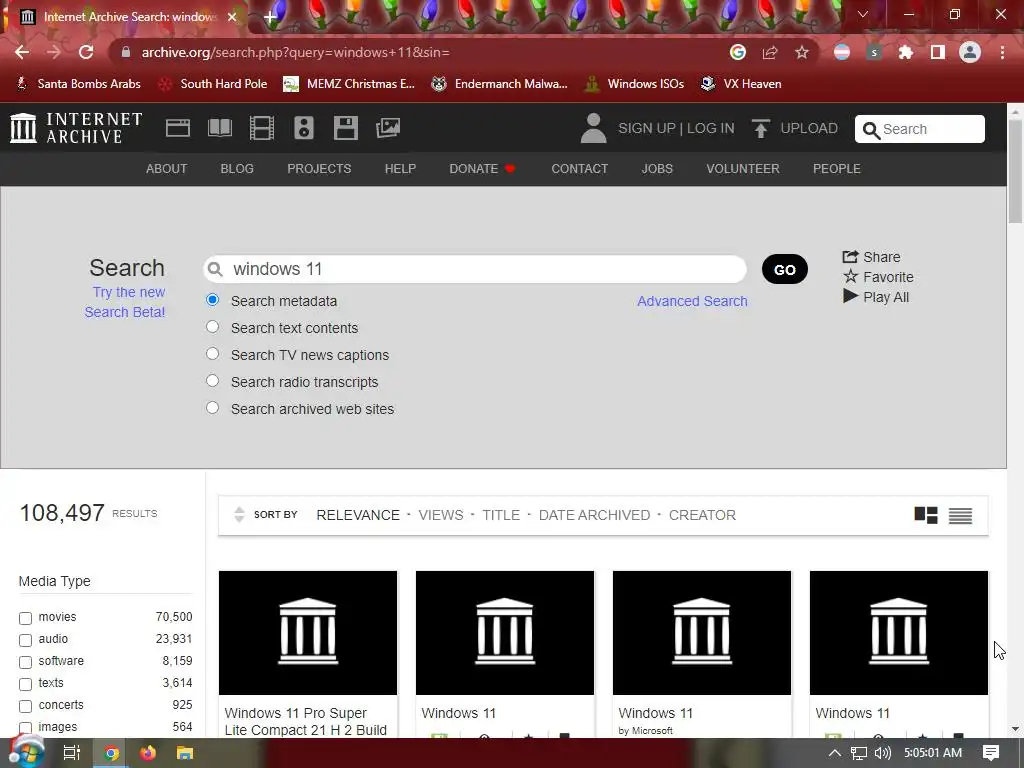The image size is (1024, 768).
Task: Click the page vertical scrollbar thumb
Action: [x=1015, y=171]
